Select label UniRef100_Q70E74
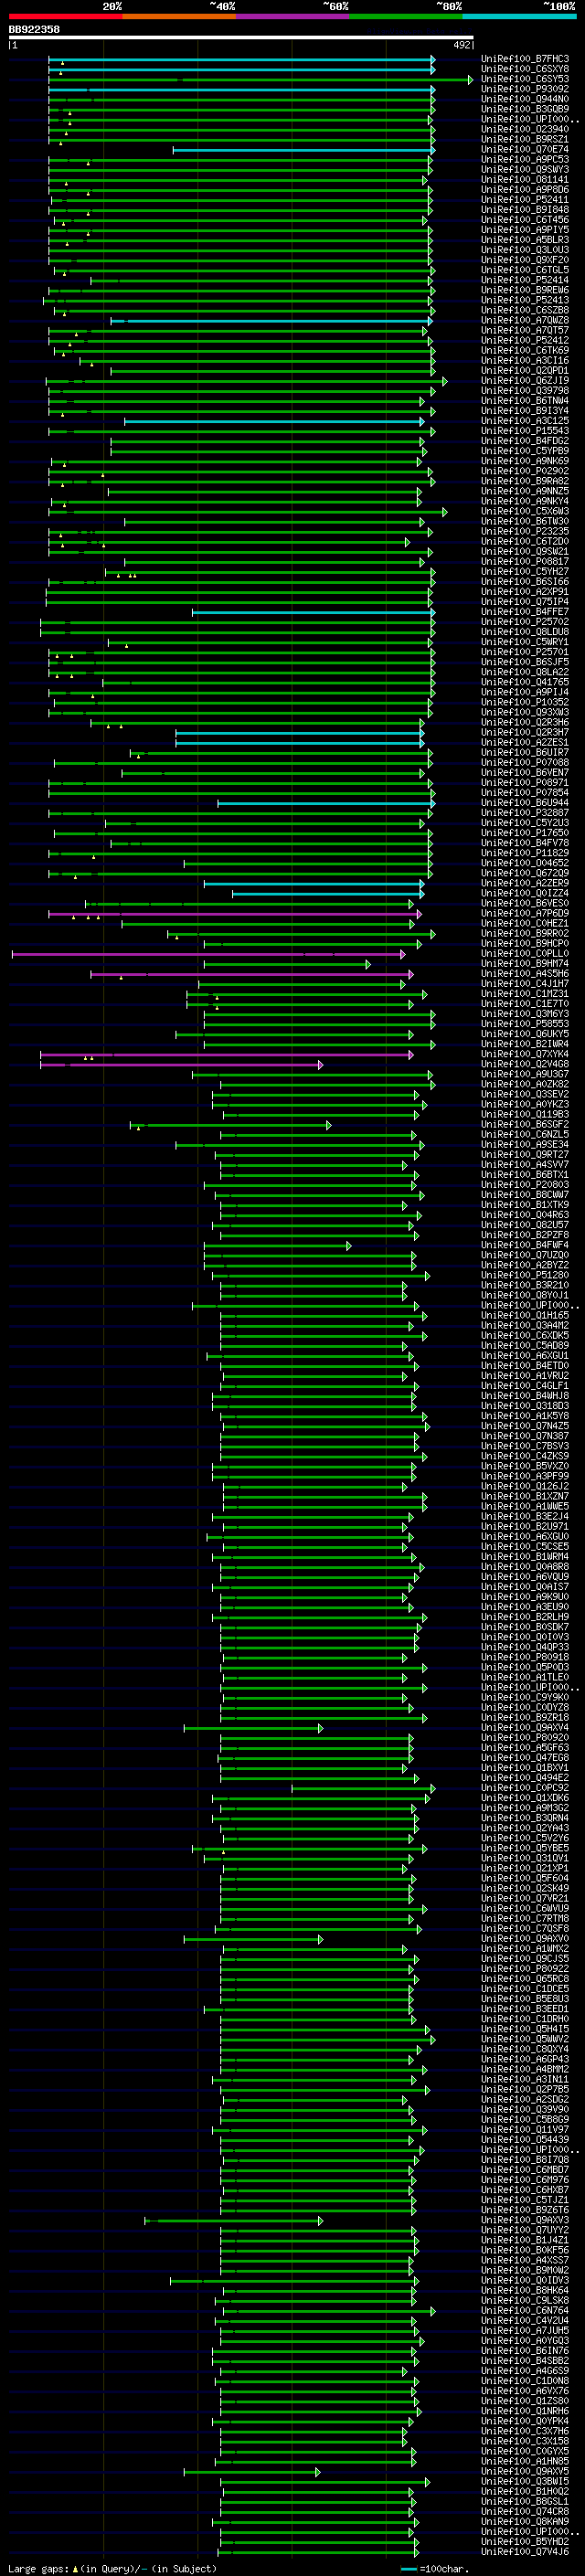585x2576 pixels. pyautogui.click(x=525, y=150)
